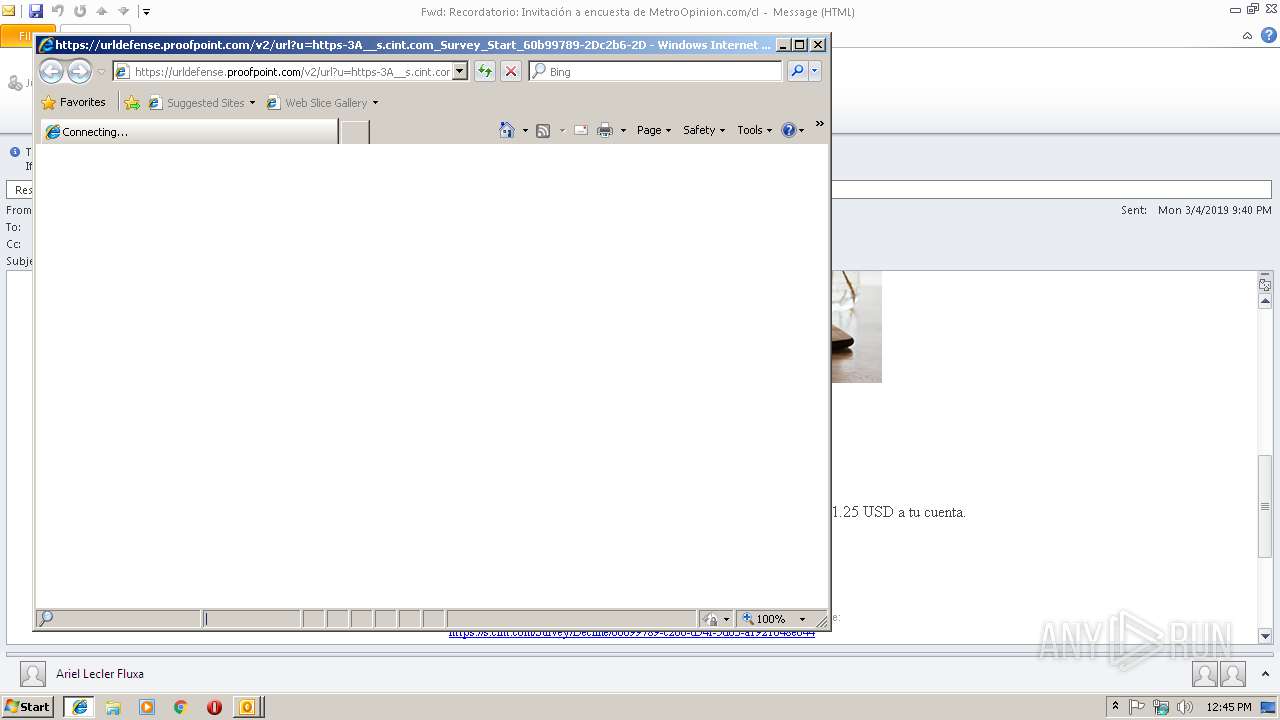
Task: Click the Action Center flag icon
Action: (x=1137, y=707)
